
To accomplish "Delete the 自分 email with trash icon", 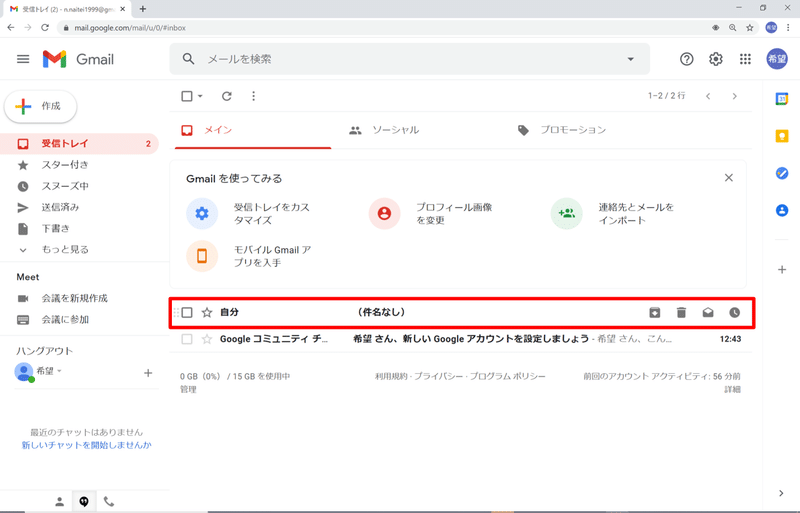I will coord(681,312).
